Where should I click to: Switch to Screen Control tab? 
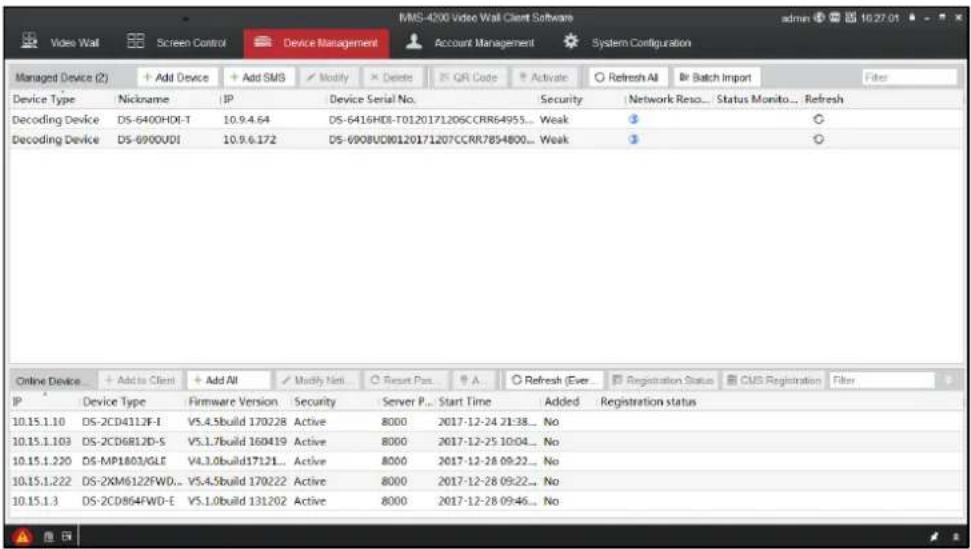176,43
